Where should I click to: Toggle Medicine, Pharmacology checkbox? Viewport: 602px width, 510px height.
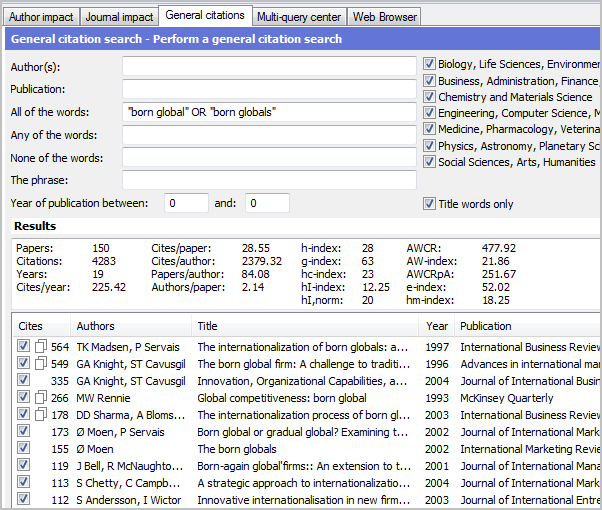(x=429, y=129)
